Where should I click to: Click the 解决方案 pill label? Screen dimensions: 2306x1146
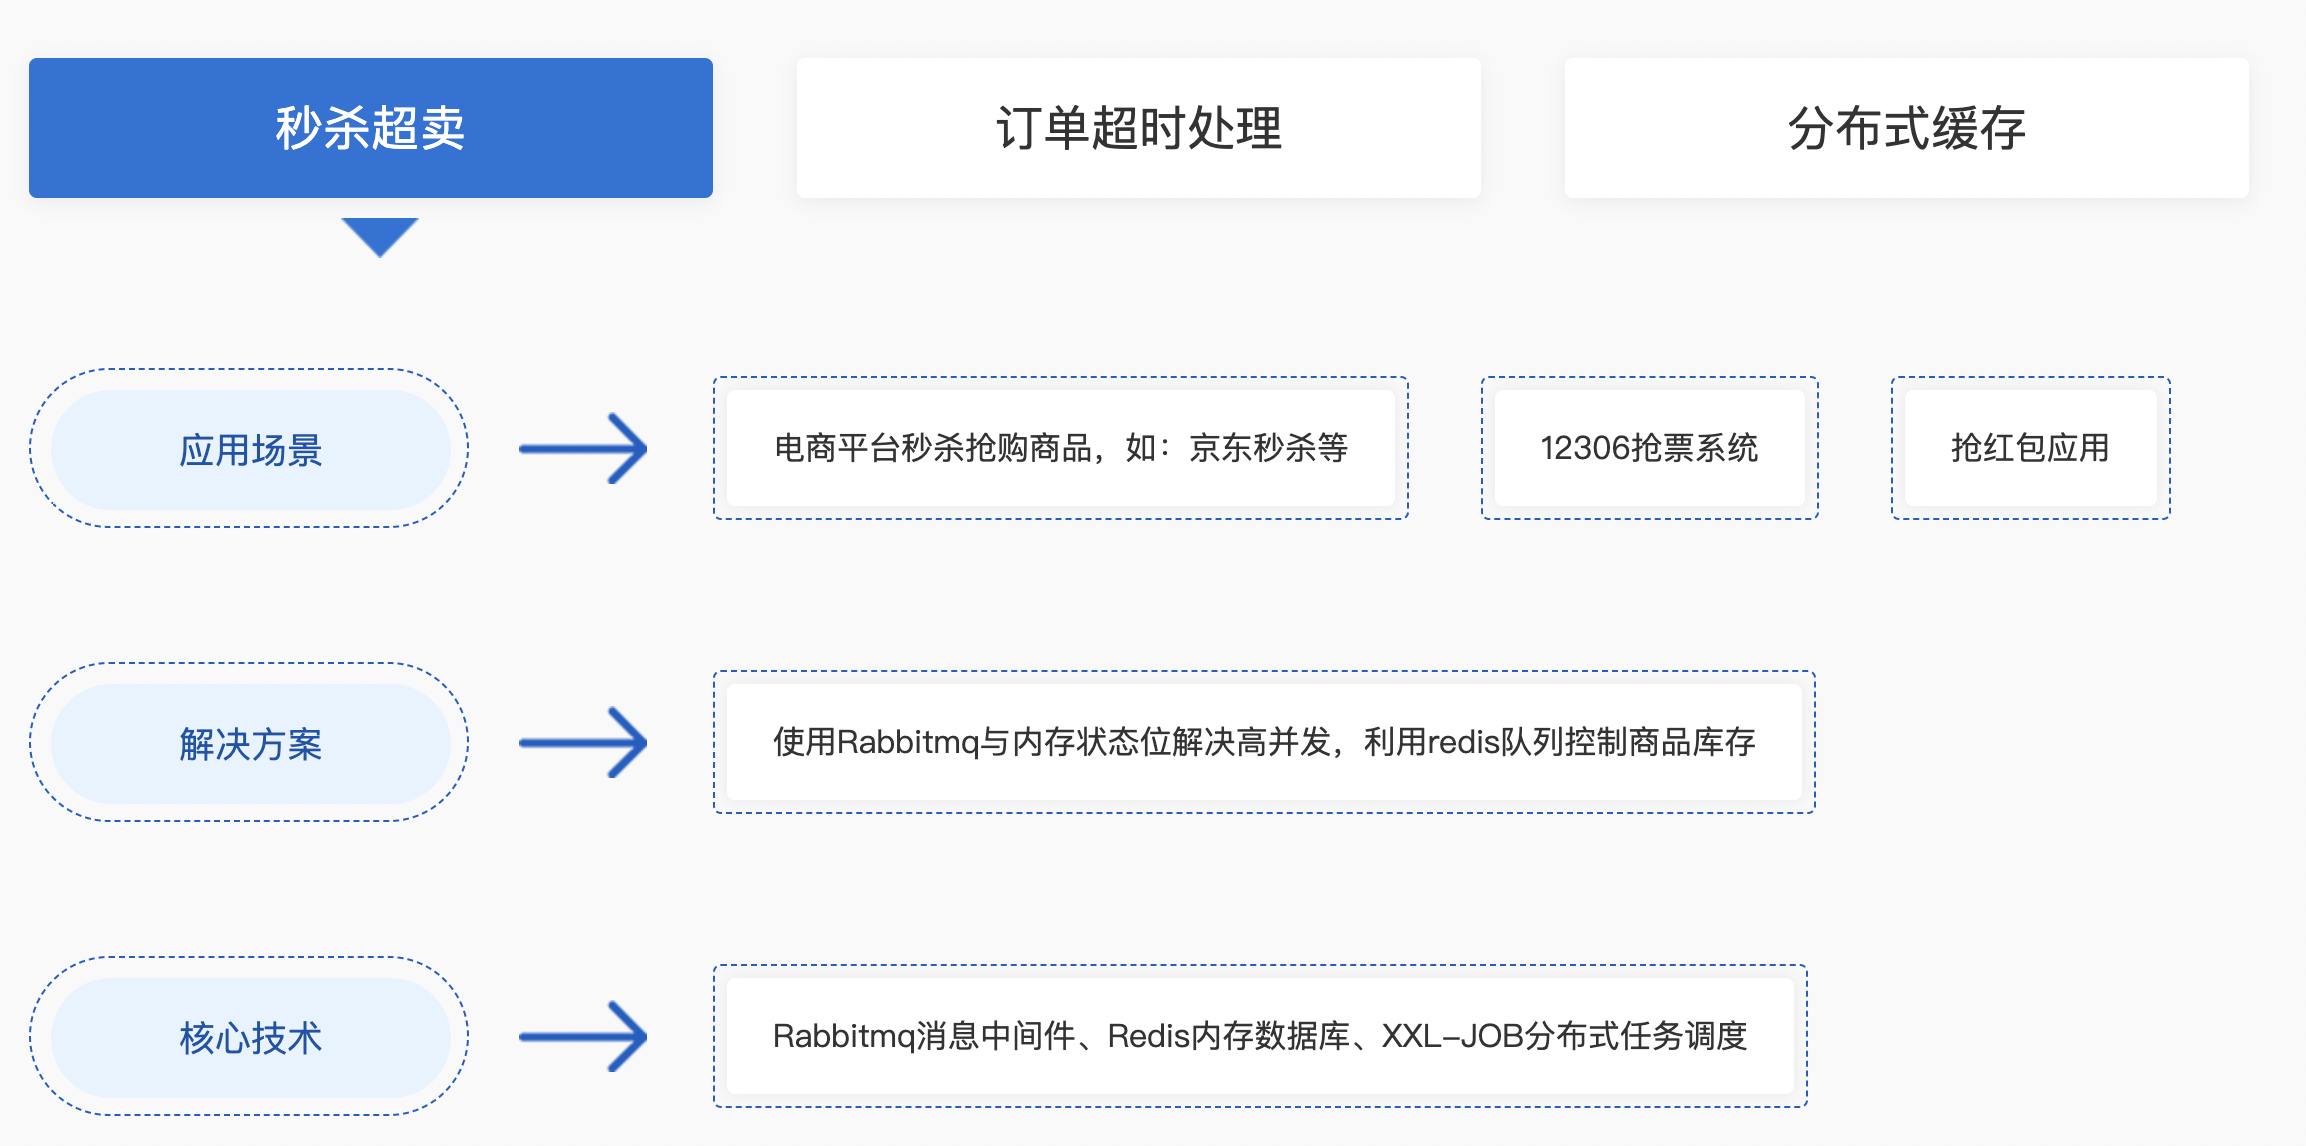click(x=250, y=744)
